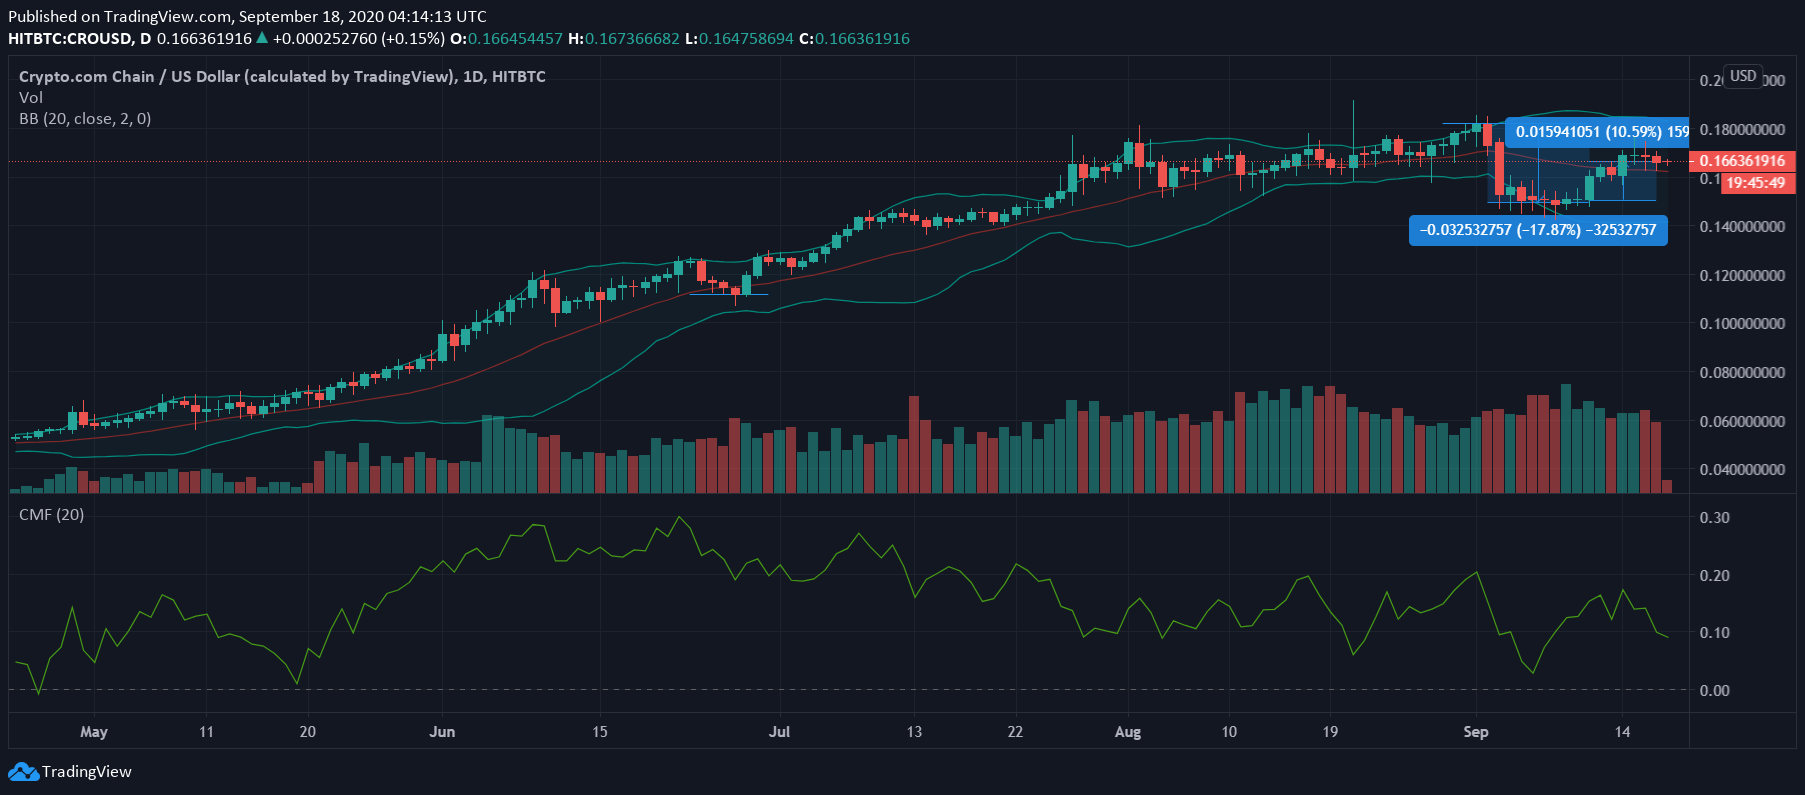The image size is (1805, 795).
Task: Click the -17.87% price range measurement label
Action: coord(1538,230)
